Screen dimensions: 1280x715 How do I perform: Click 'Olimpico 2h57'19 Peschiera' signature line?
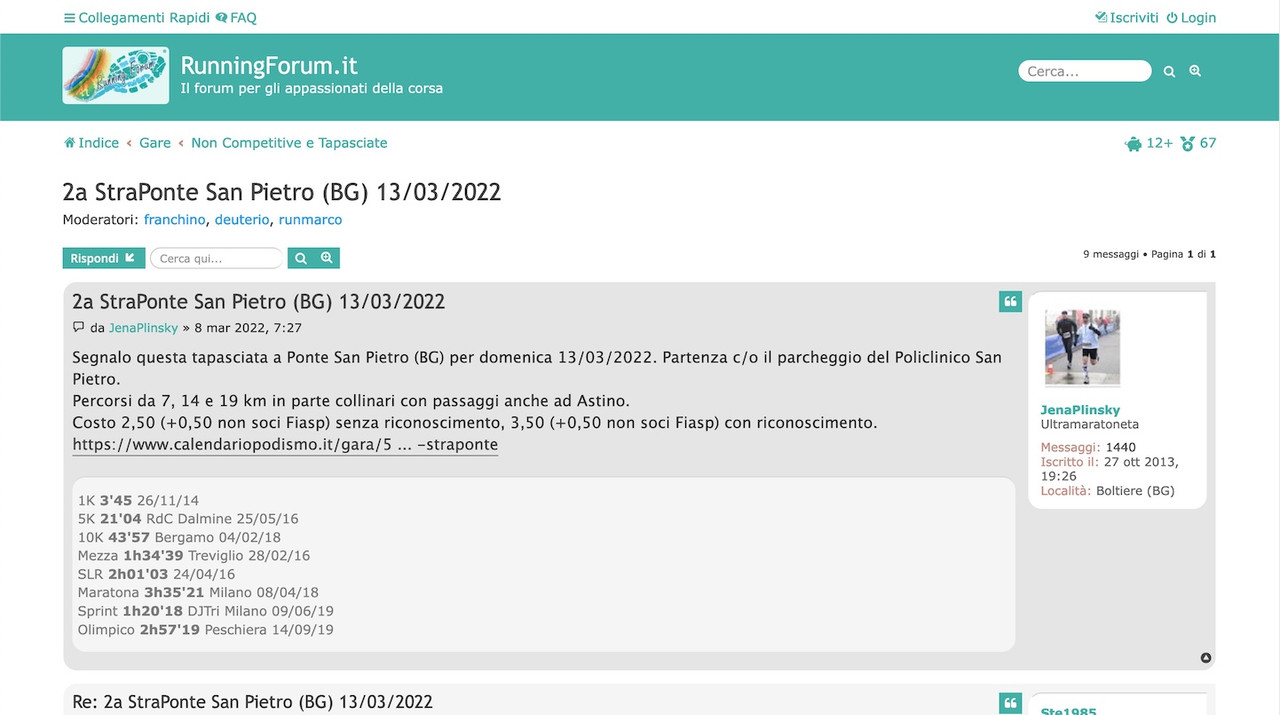tap(206, 630)
